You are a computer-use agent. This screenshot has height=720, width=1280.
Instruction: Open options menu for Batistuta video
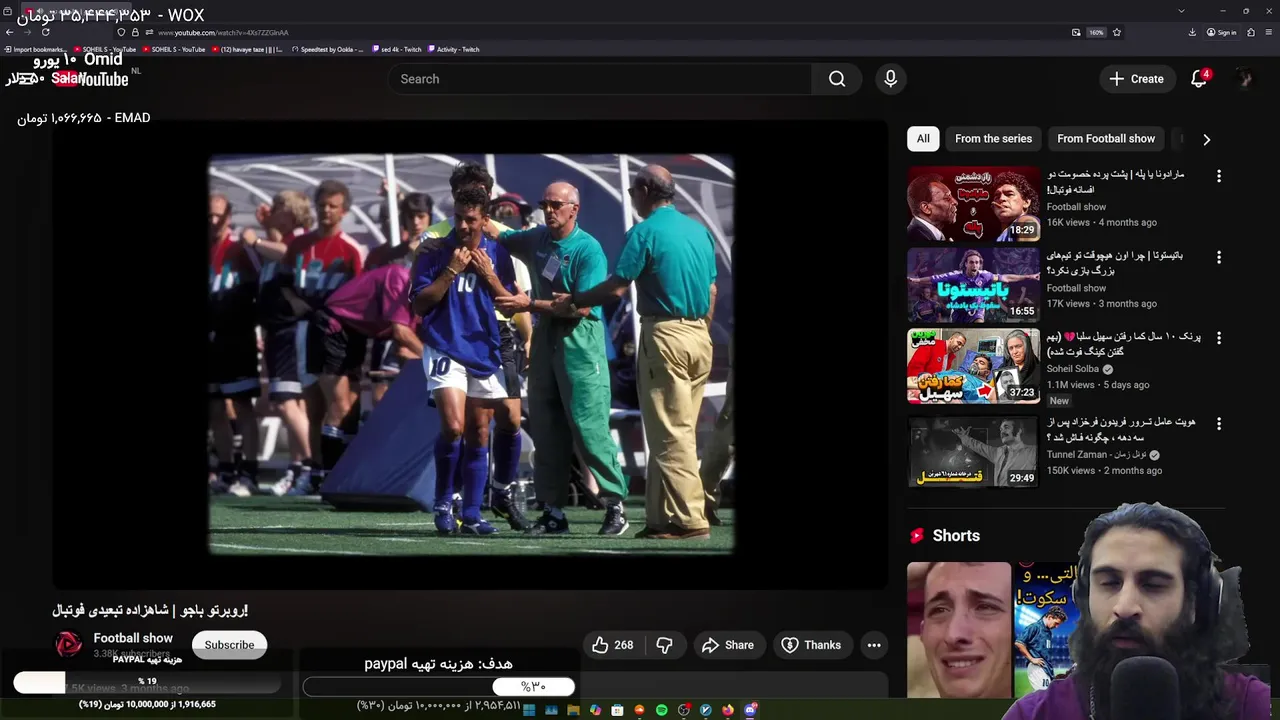click(x=1218, y=257)
